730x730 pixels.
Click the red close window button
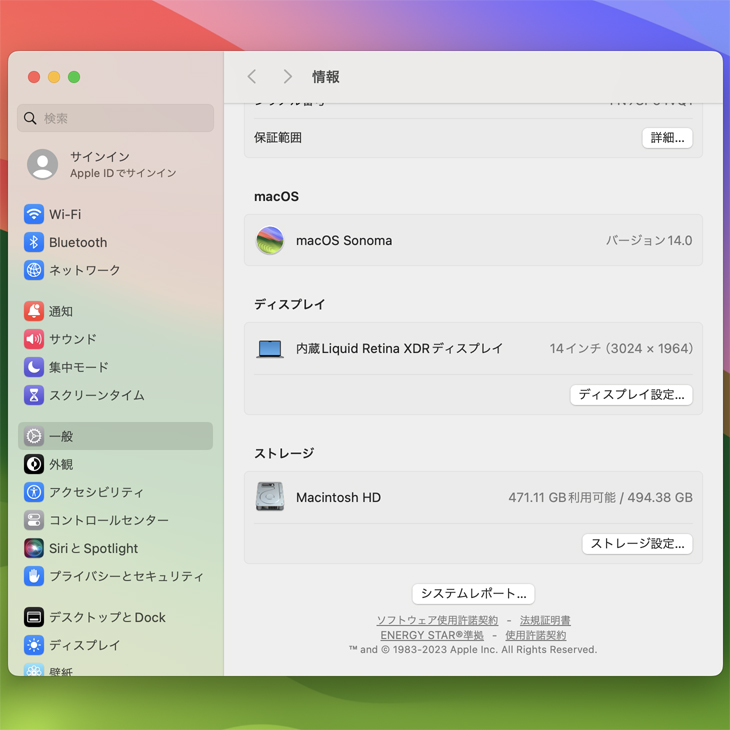[34, 77]
